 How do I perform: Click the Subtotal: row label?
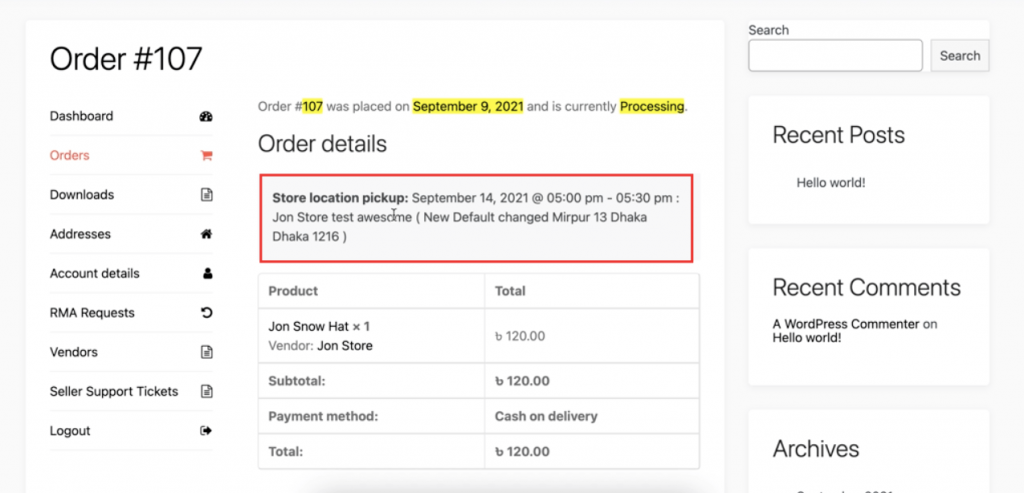(296, 381)
